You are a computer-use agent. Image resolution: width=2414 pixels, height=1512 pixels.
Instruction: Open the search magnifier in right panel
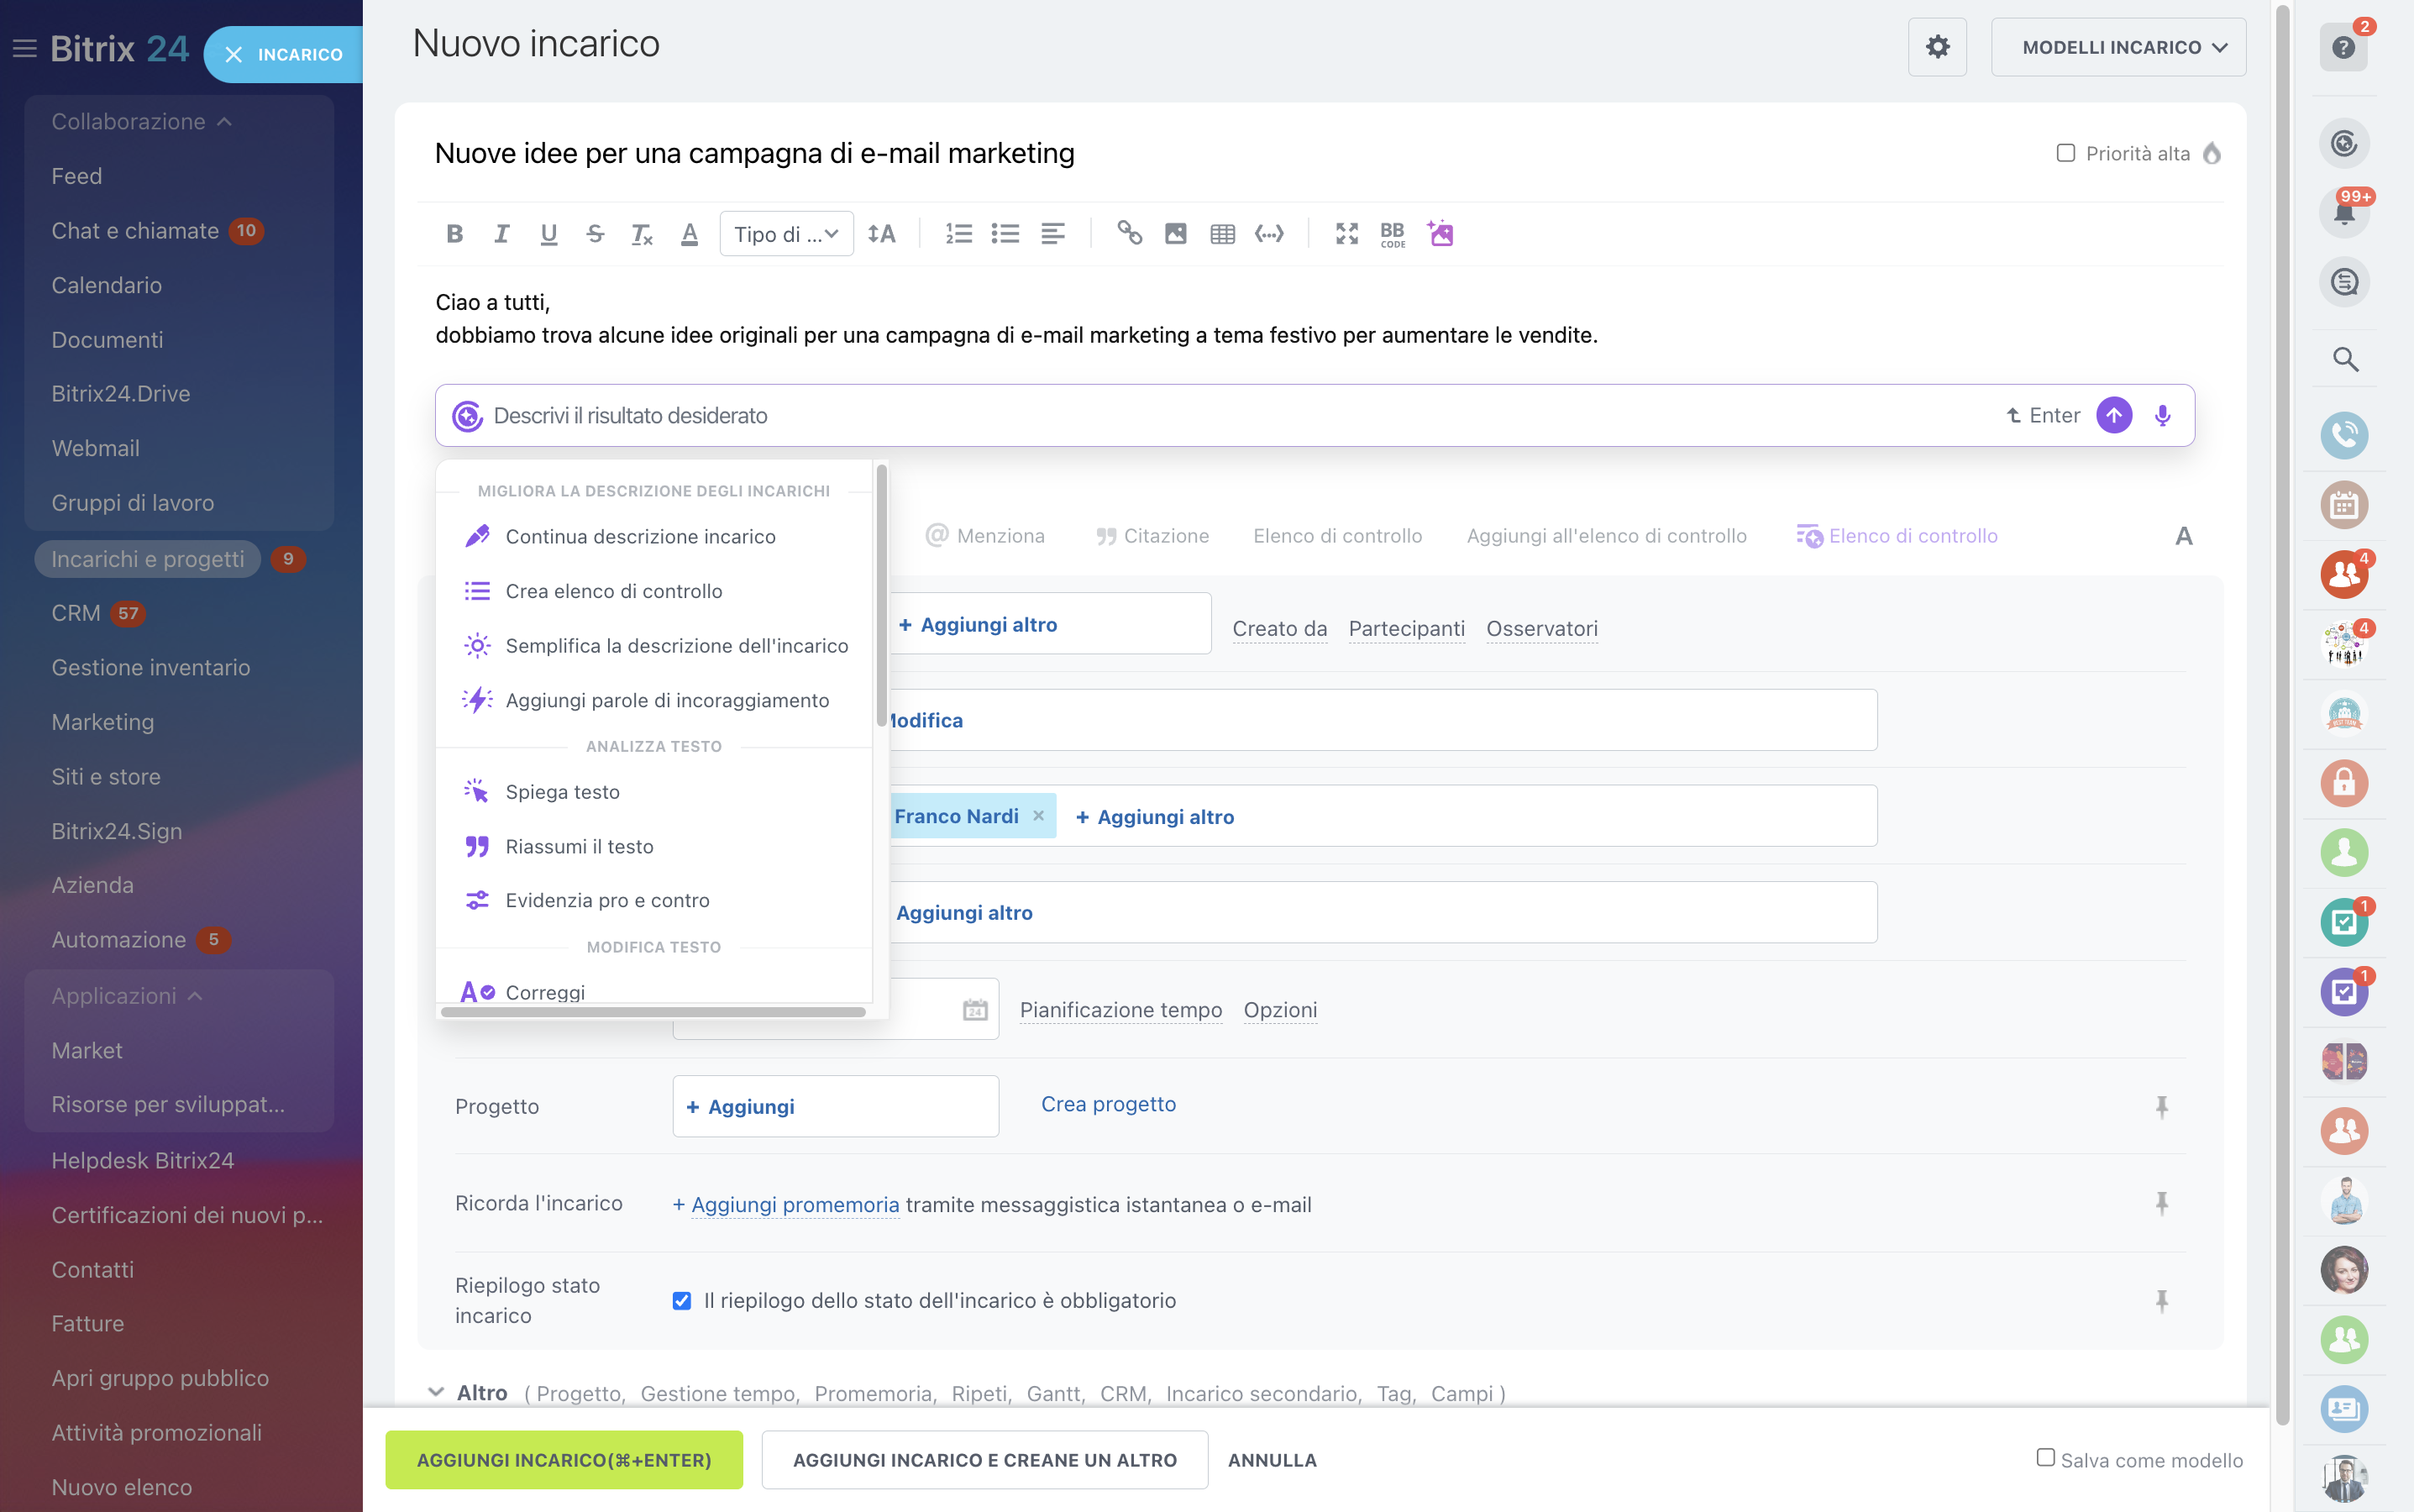tap(2345, 360)
